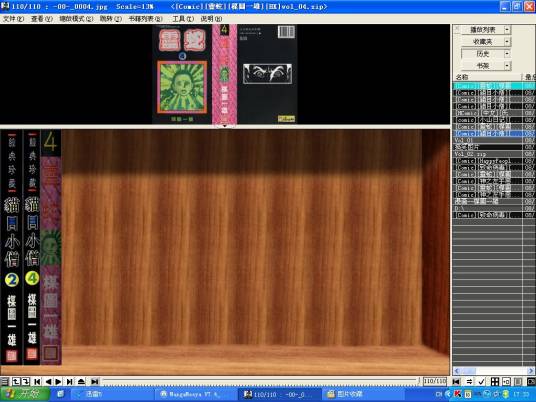
Task: Select the 猫目小僧 volume 2 book spine
Action: click(11, 247)
